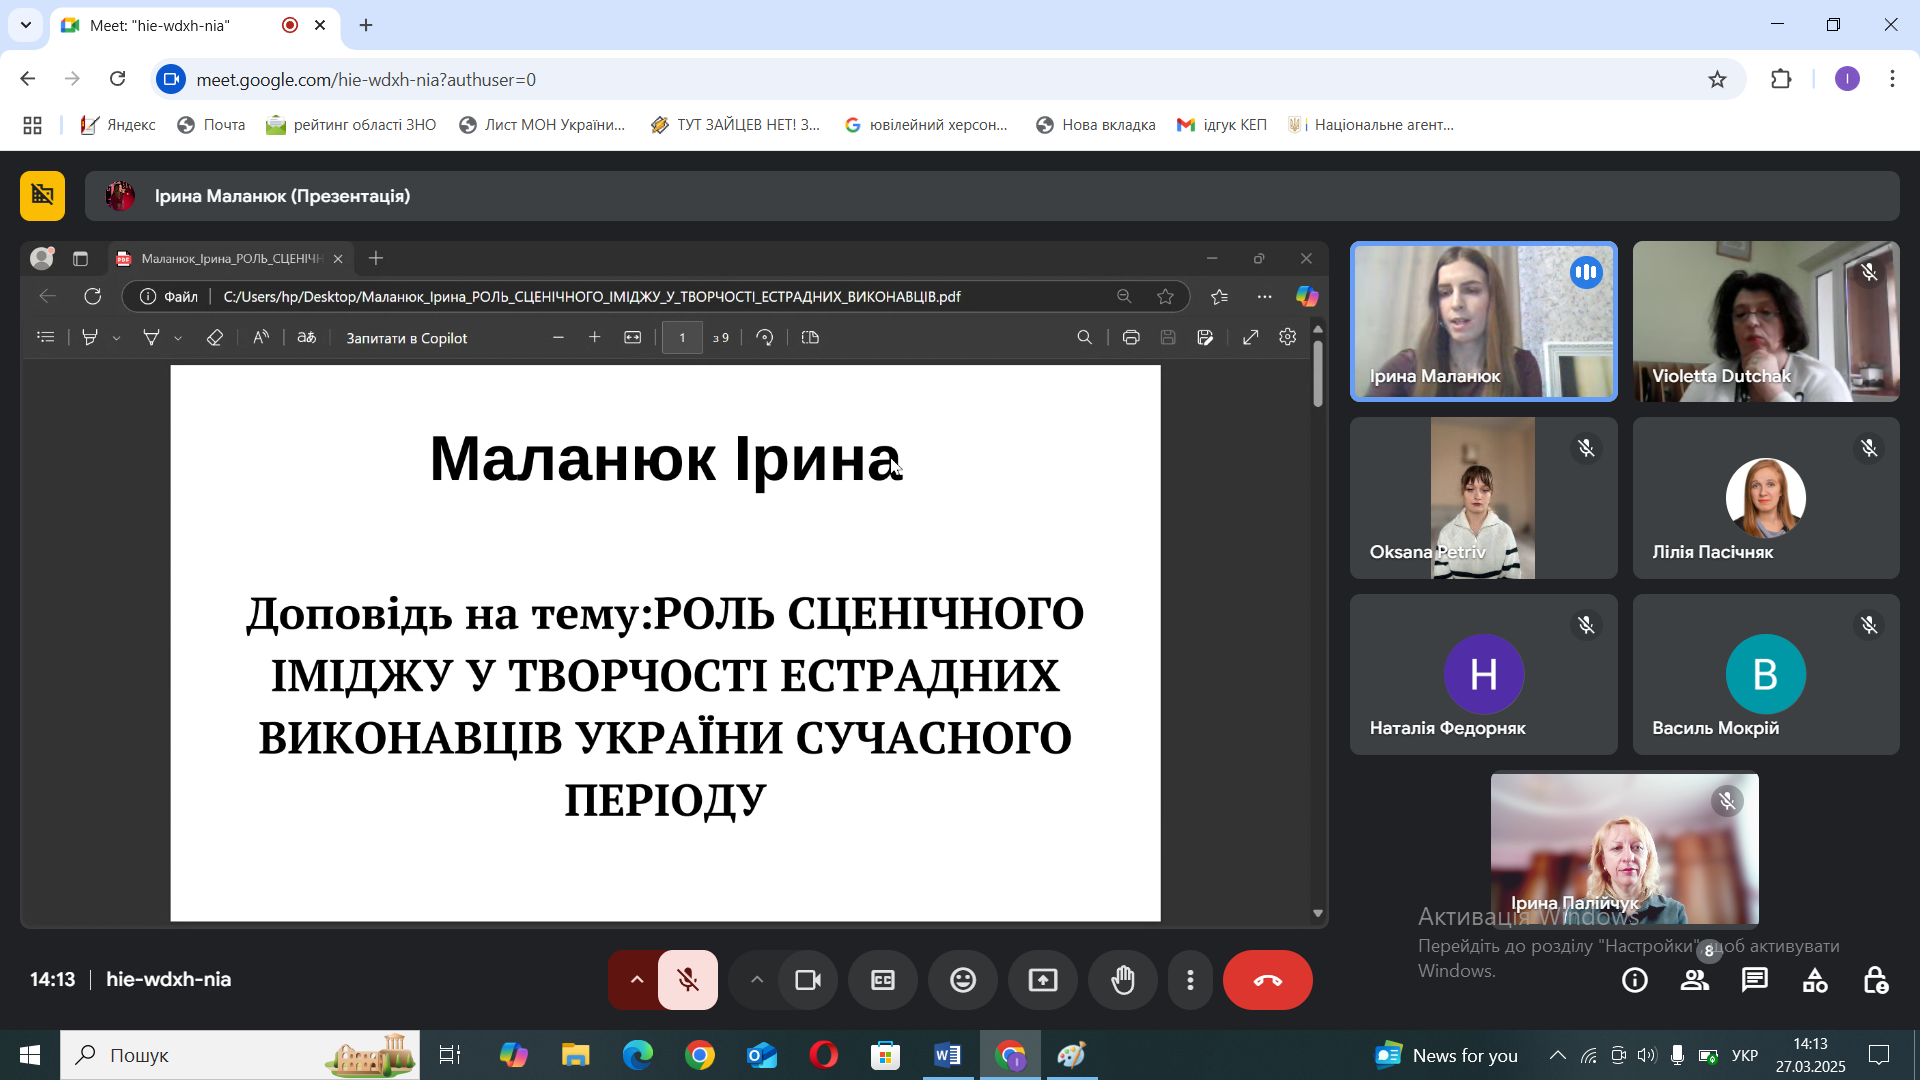Open host controls lock icon

(1875, 980)
